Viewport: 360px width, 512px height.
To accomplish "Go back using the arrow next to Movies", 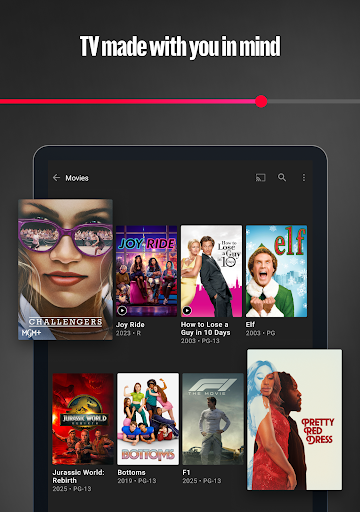I will point(56,178).
